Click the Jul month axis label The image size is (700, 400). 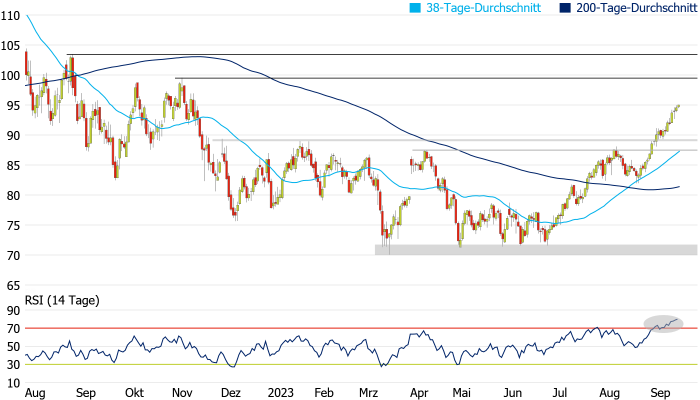click(560, 393)
